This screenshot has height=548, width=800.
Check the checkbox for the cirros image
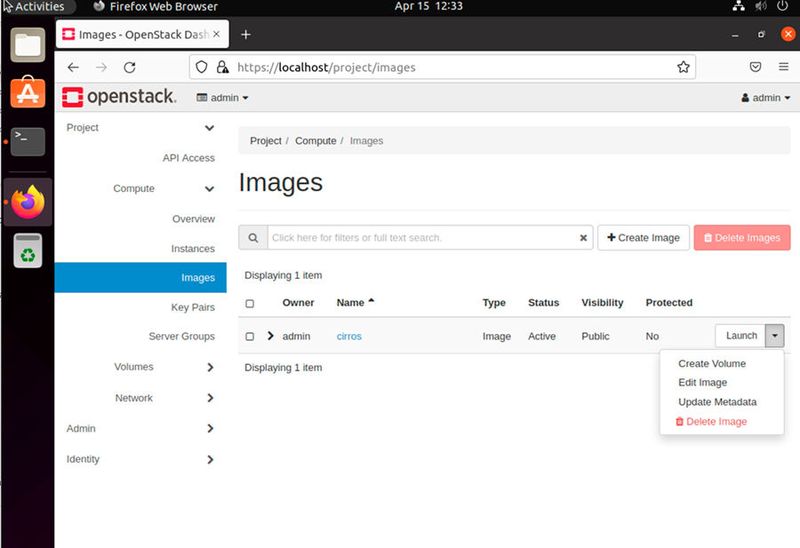pyautogui.click(x=249, y=336)
